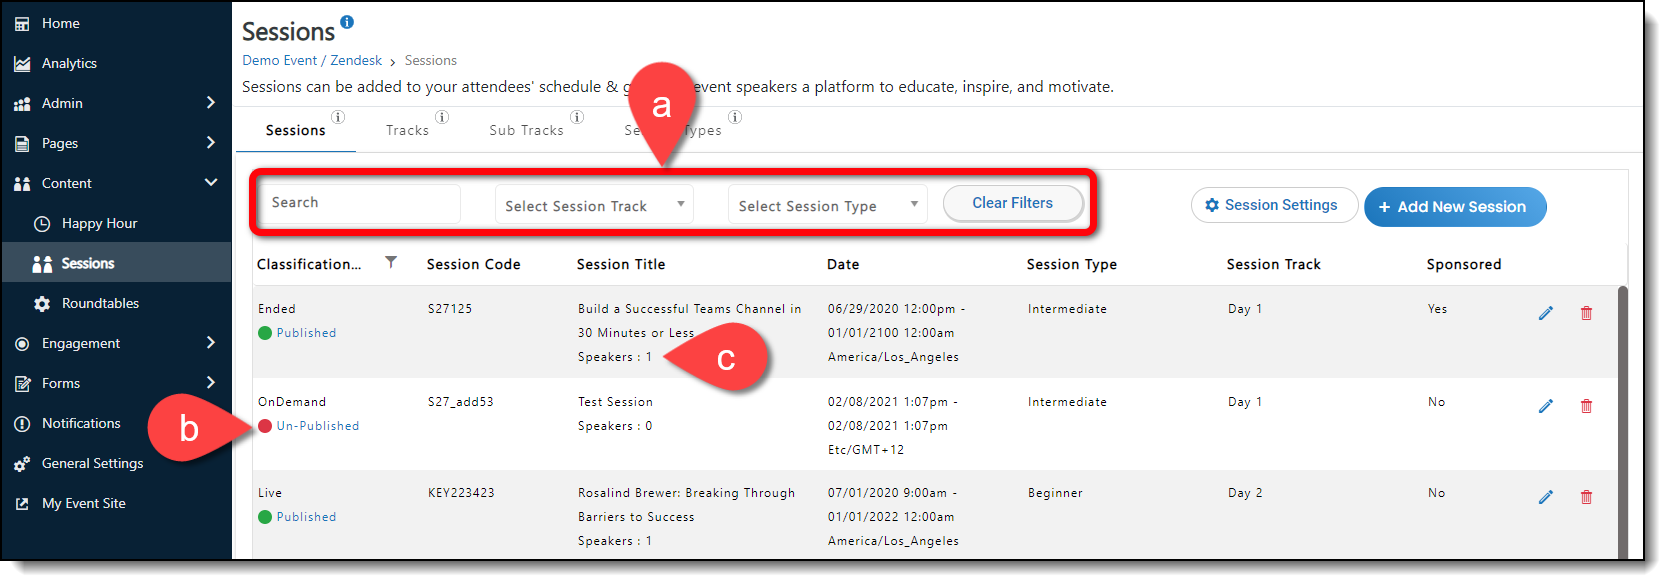1670x586 pixels.
Task: Expand the Admin sidebar menu
Action: point(211,103)
